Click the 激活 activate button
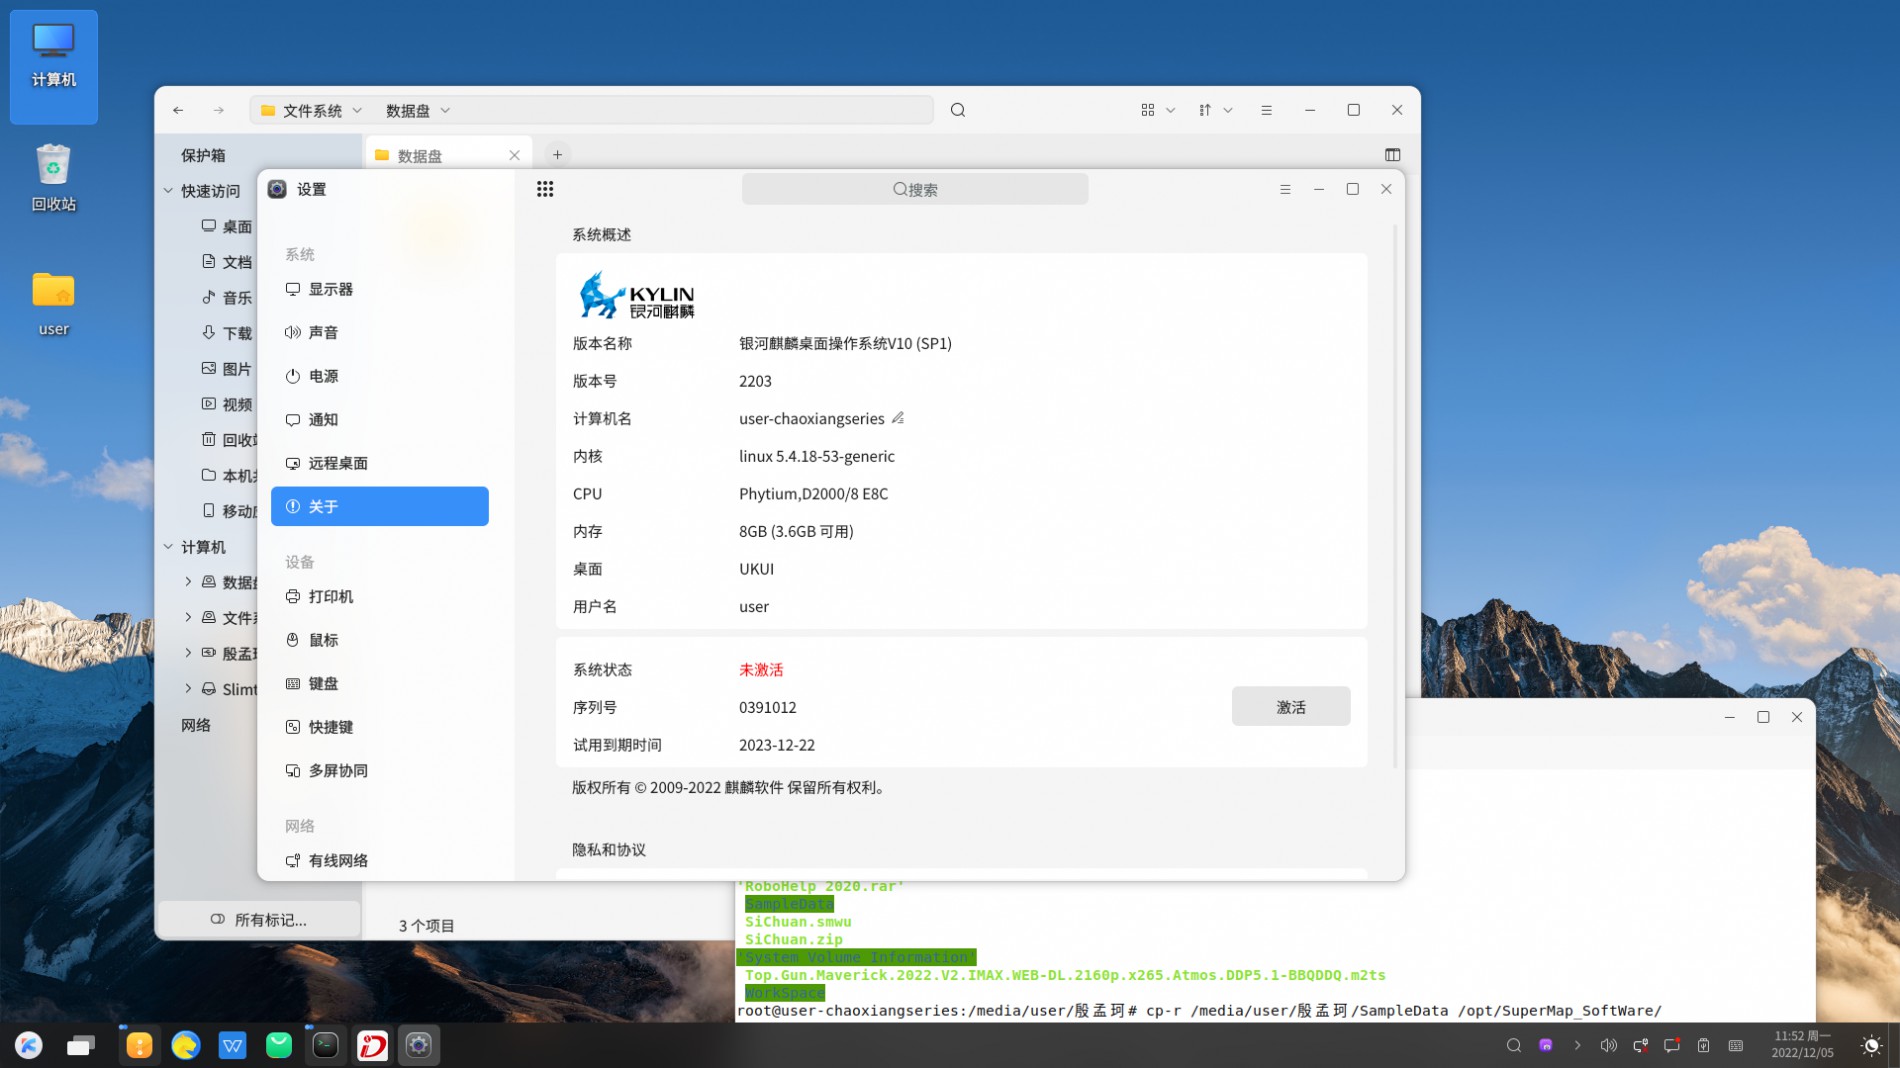The height and width of the screenshot is (1068, 1900). click(x=1290, y=706)
